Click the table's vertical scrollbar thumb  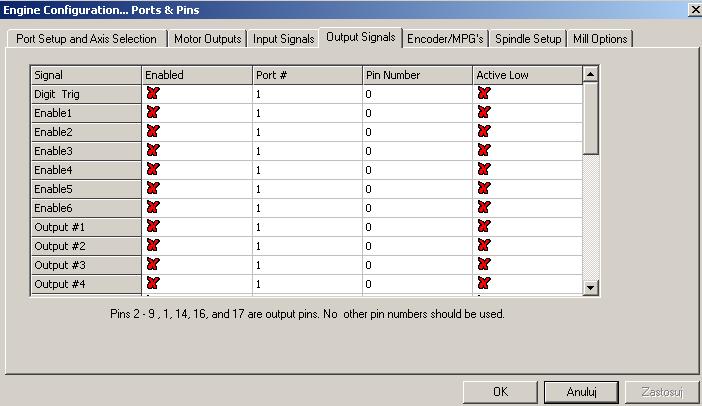[x=591, y=119]
